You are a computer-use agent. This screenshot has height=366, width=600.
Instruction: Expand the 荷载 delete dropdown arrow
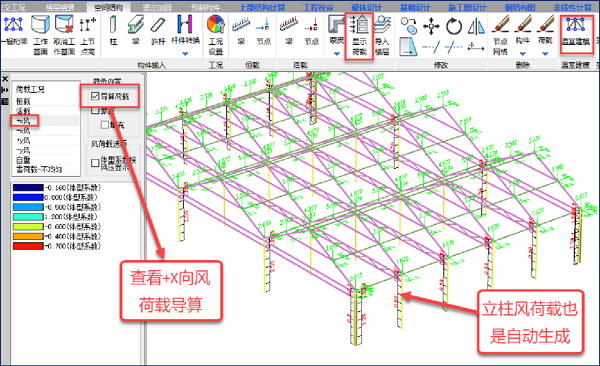(x=545, y=54)
